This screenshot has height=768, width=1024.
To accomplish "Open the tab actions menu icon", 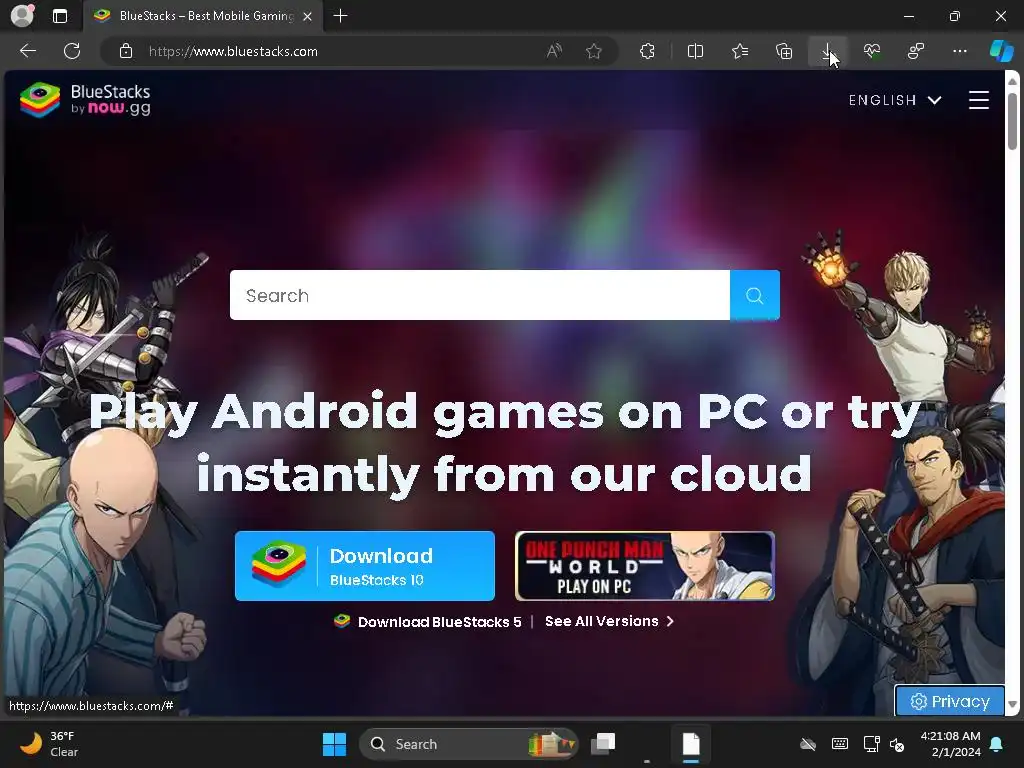I will point(60,16).
